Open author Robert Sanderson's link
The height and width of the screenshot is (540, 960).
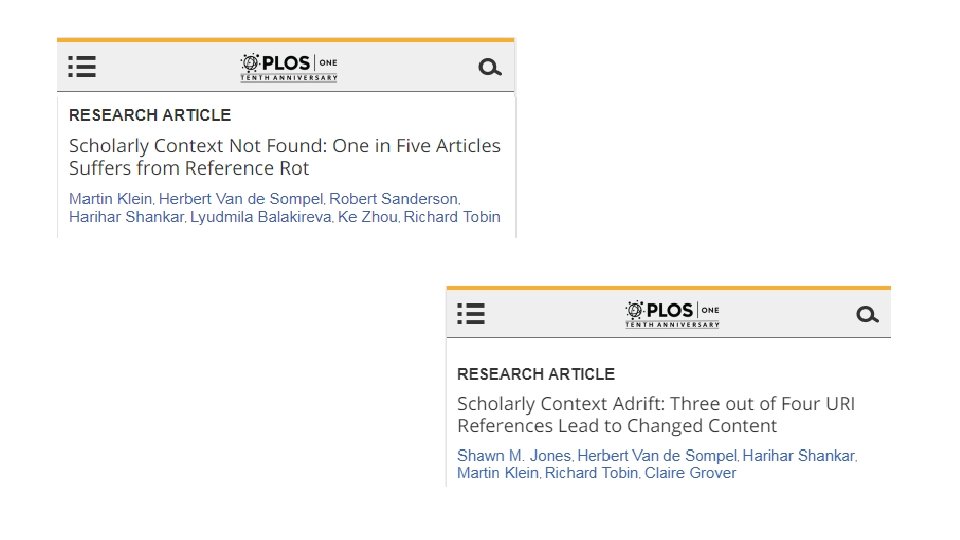pyautogui.click(x=394, y=199)
